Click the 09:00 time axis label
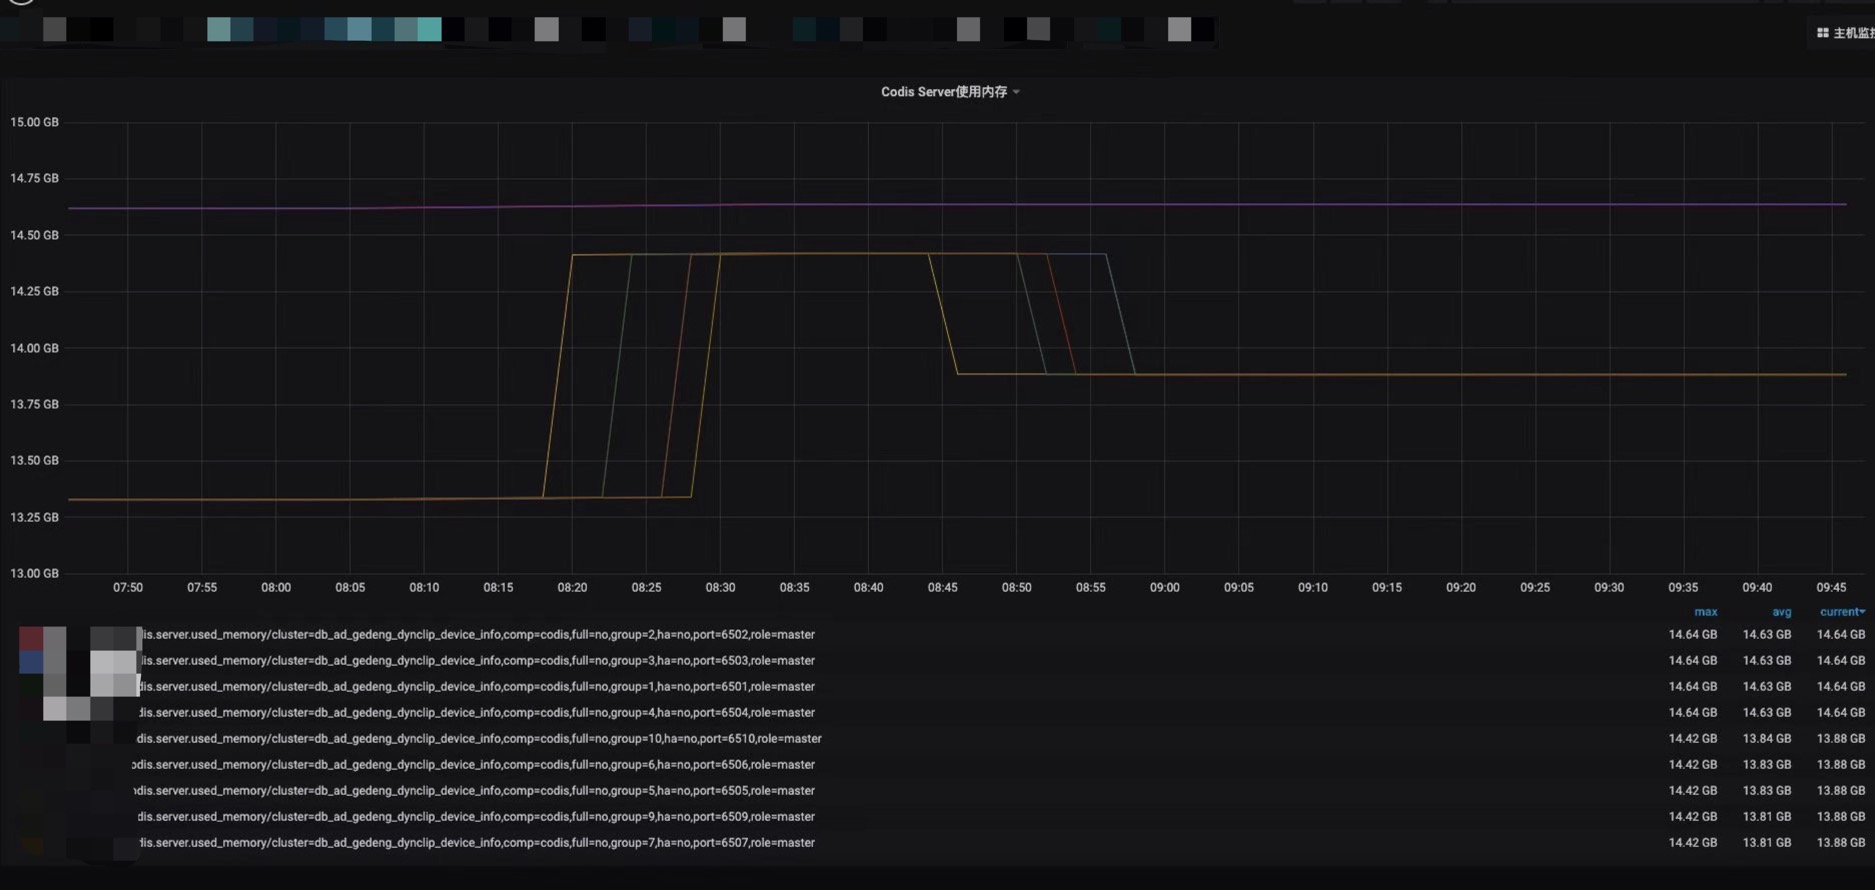Screen dimensions: 1875x890 (1164, 588)
